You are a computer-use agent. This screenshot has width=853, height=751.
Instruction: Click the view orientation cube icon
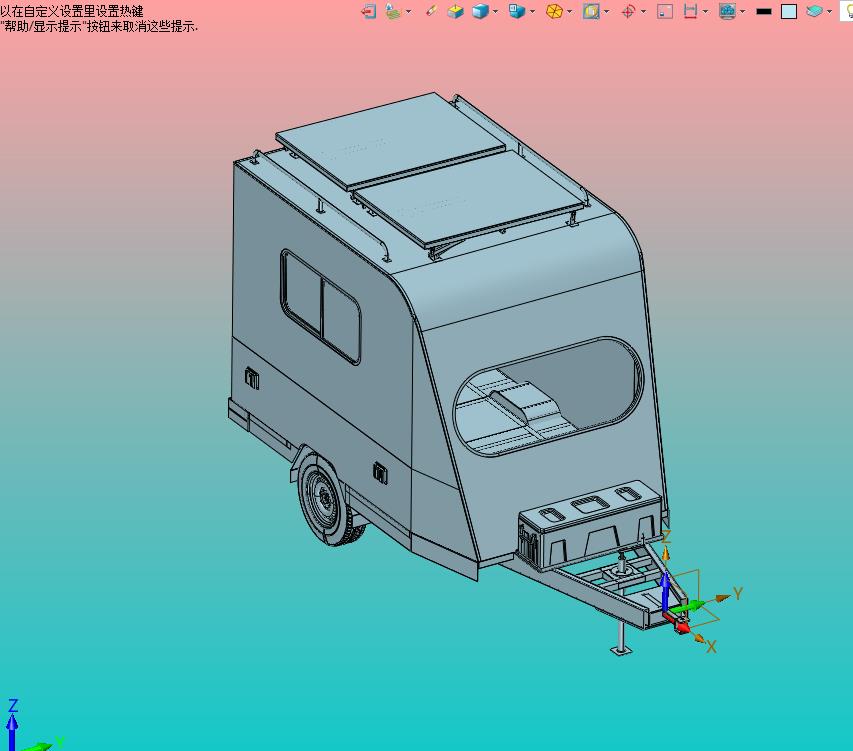(516, 11)
